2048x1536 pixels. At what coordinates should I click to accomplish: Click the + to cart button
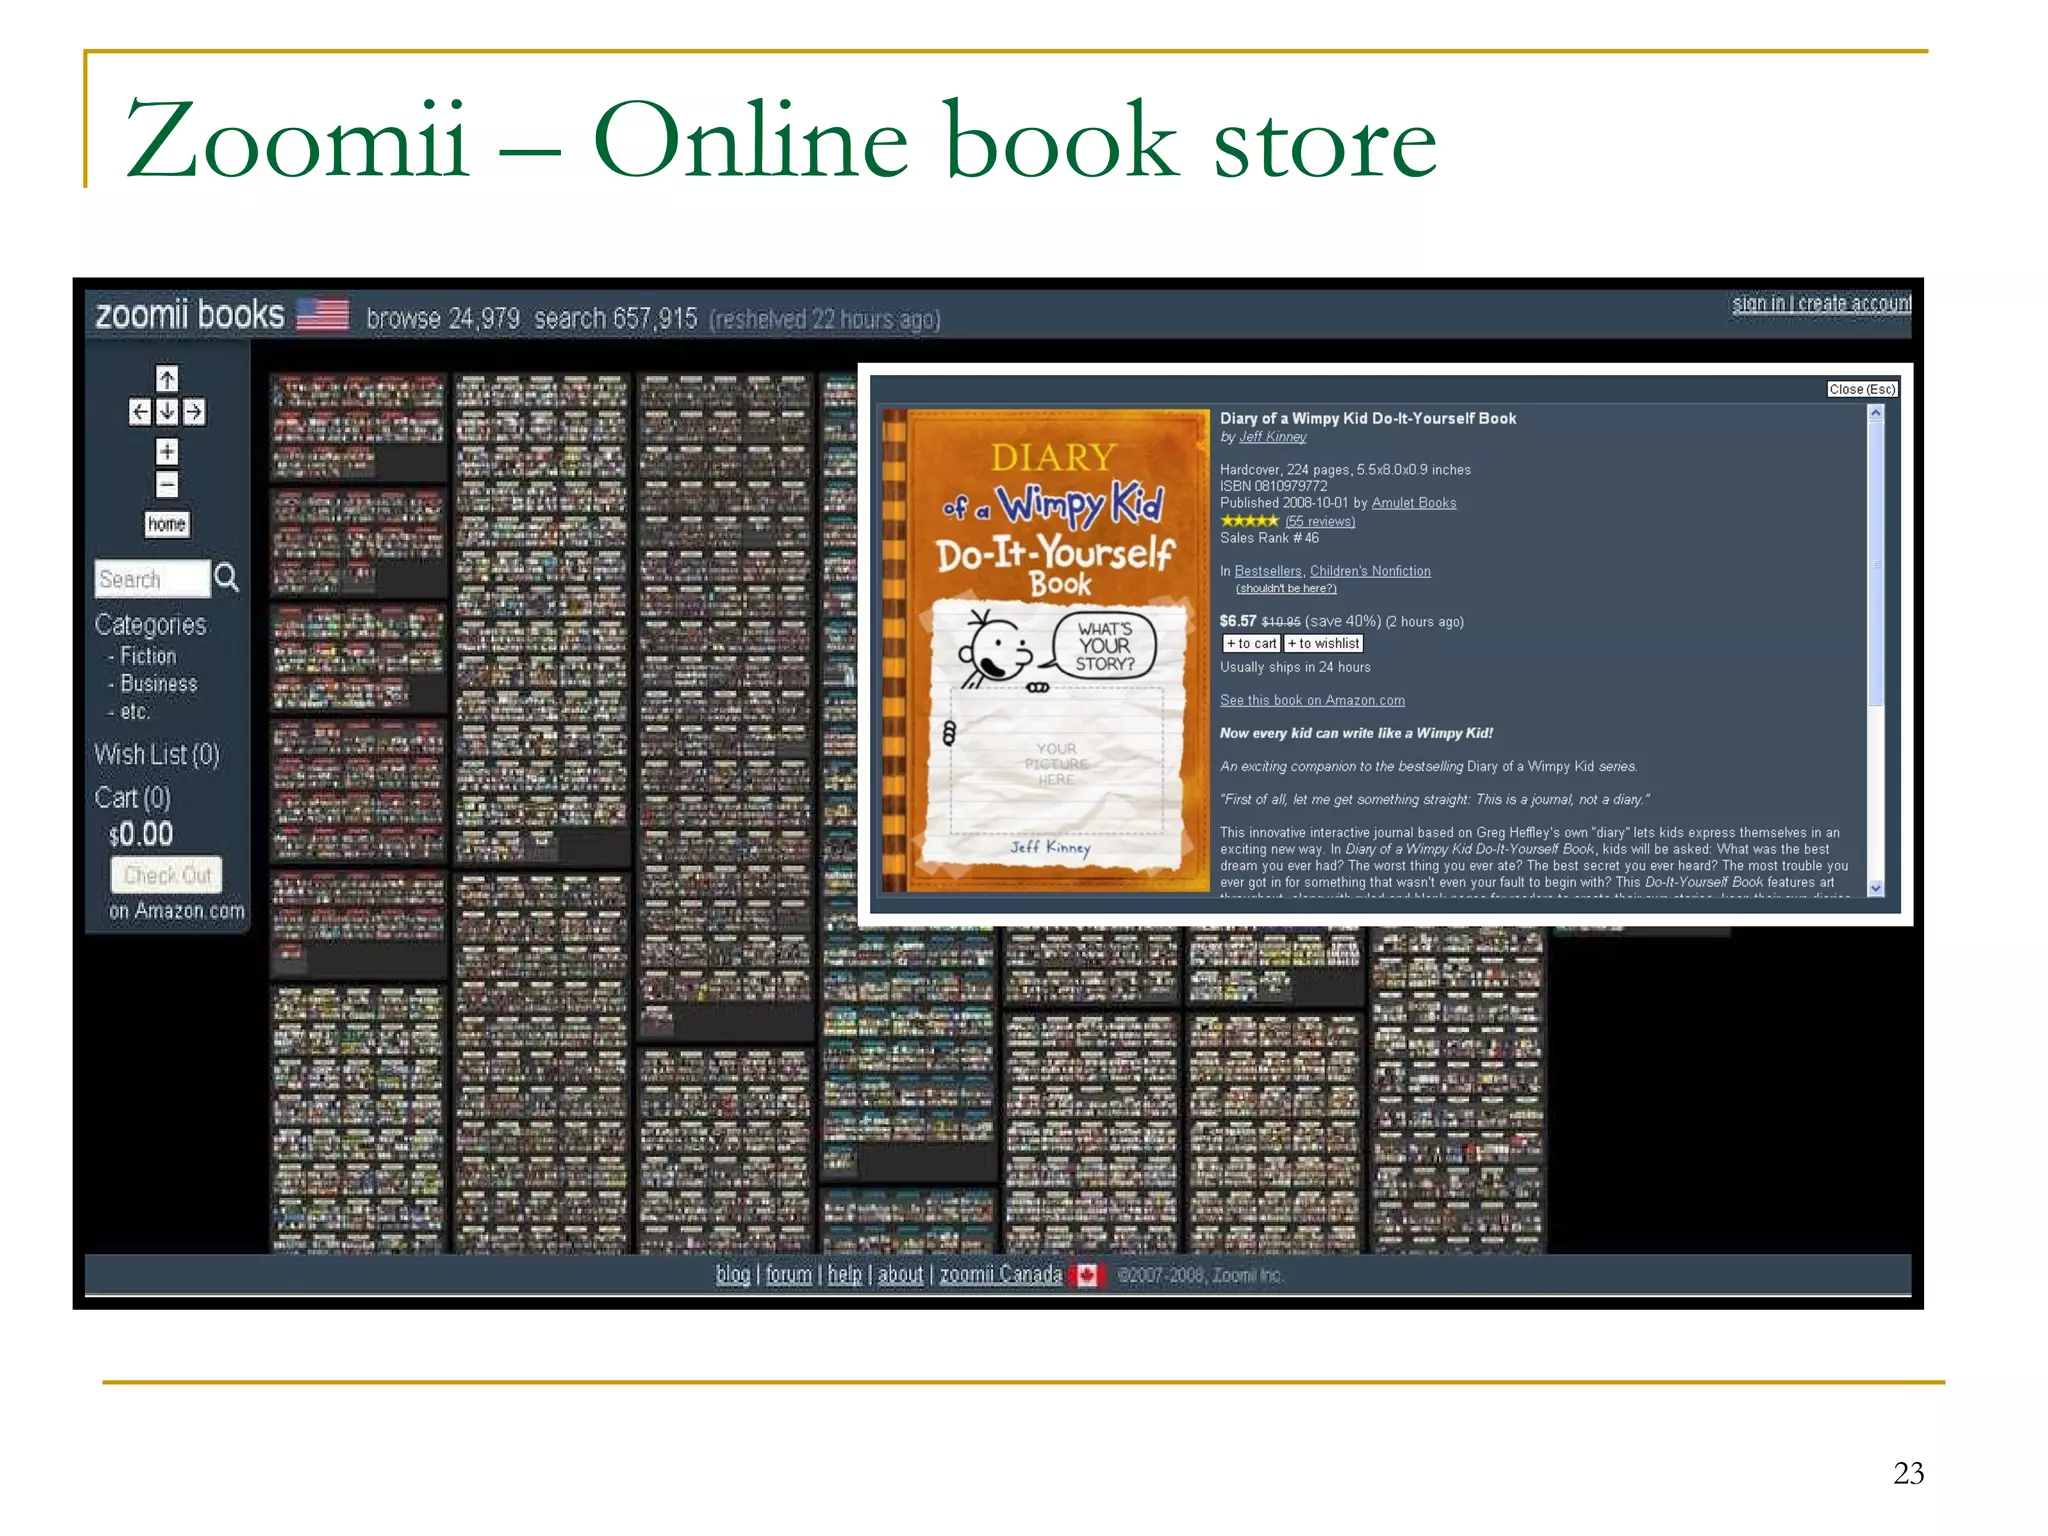pos(1251,644)
